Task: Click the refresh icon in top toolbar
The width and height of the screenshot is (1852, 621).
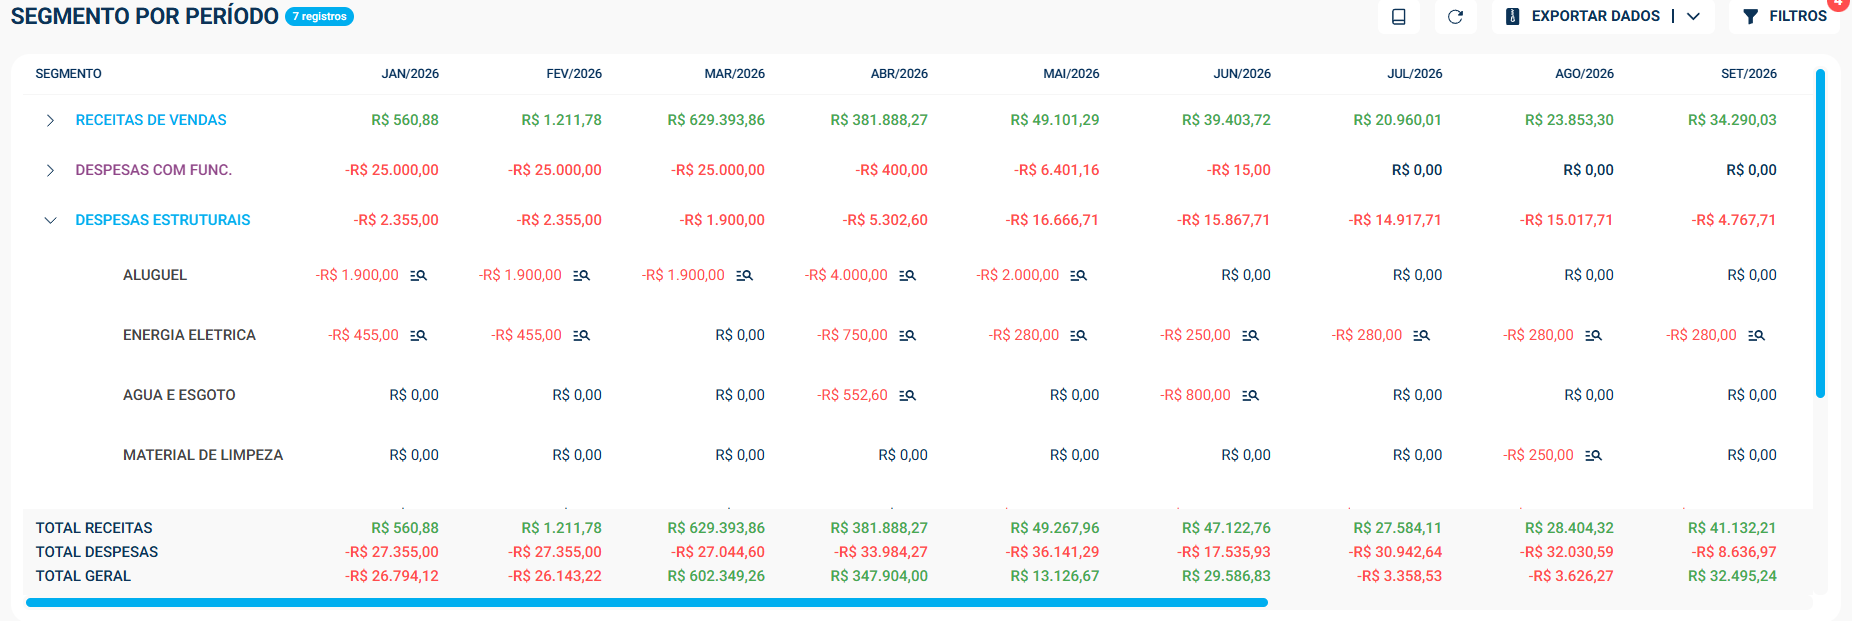Action: pyautogui.click(x=1455, y=16)
